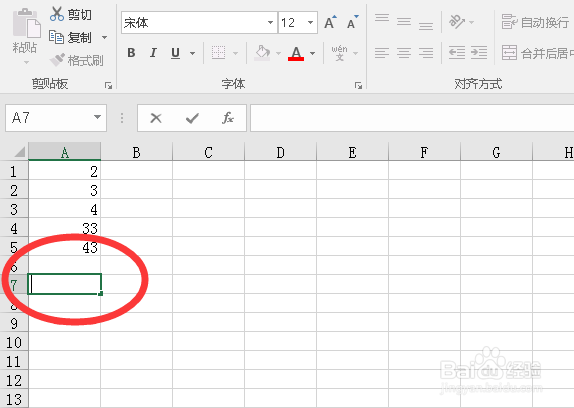The width and height of the screenshot is (574, 408).
Task: Open the underline style dropdown arrow
Action: [x=193, y=53]
